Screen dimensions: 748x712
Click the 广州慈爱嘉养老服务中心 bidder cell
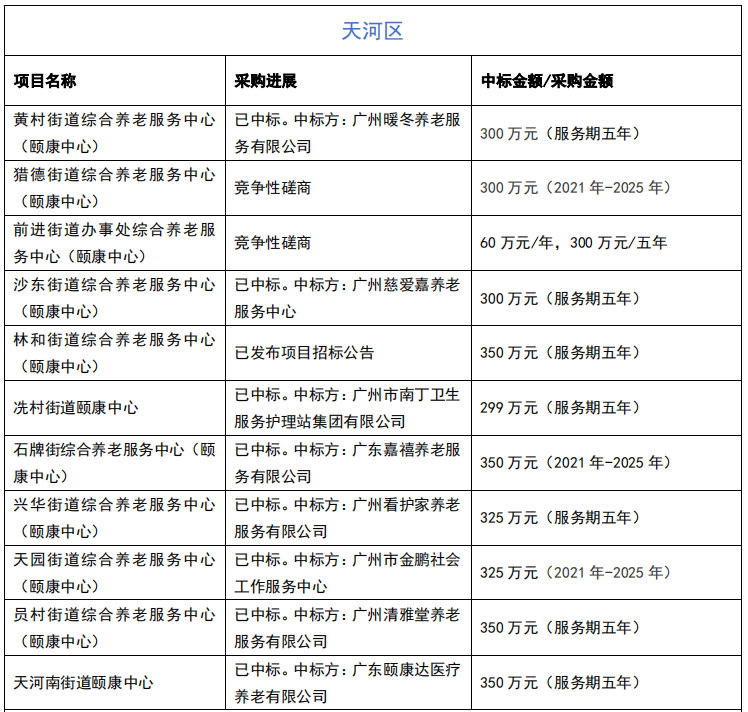click(x=347, y=297)
